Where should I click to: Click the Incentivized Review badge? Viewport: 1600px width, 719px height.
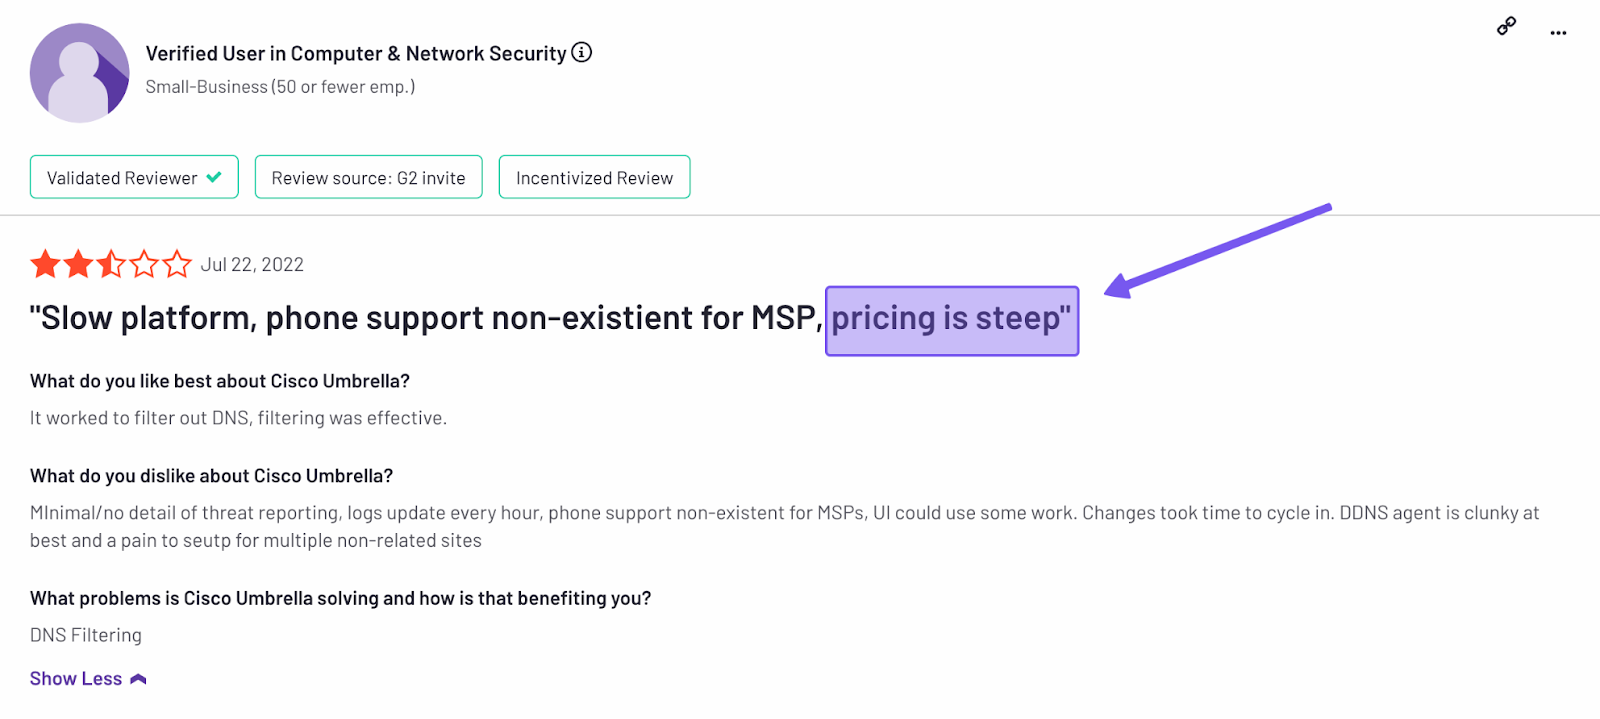(594, 177)
